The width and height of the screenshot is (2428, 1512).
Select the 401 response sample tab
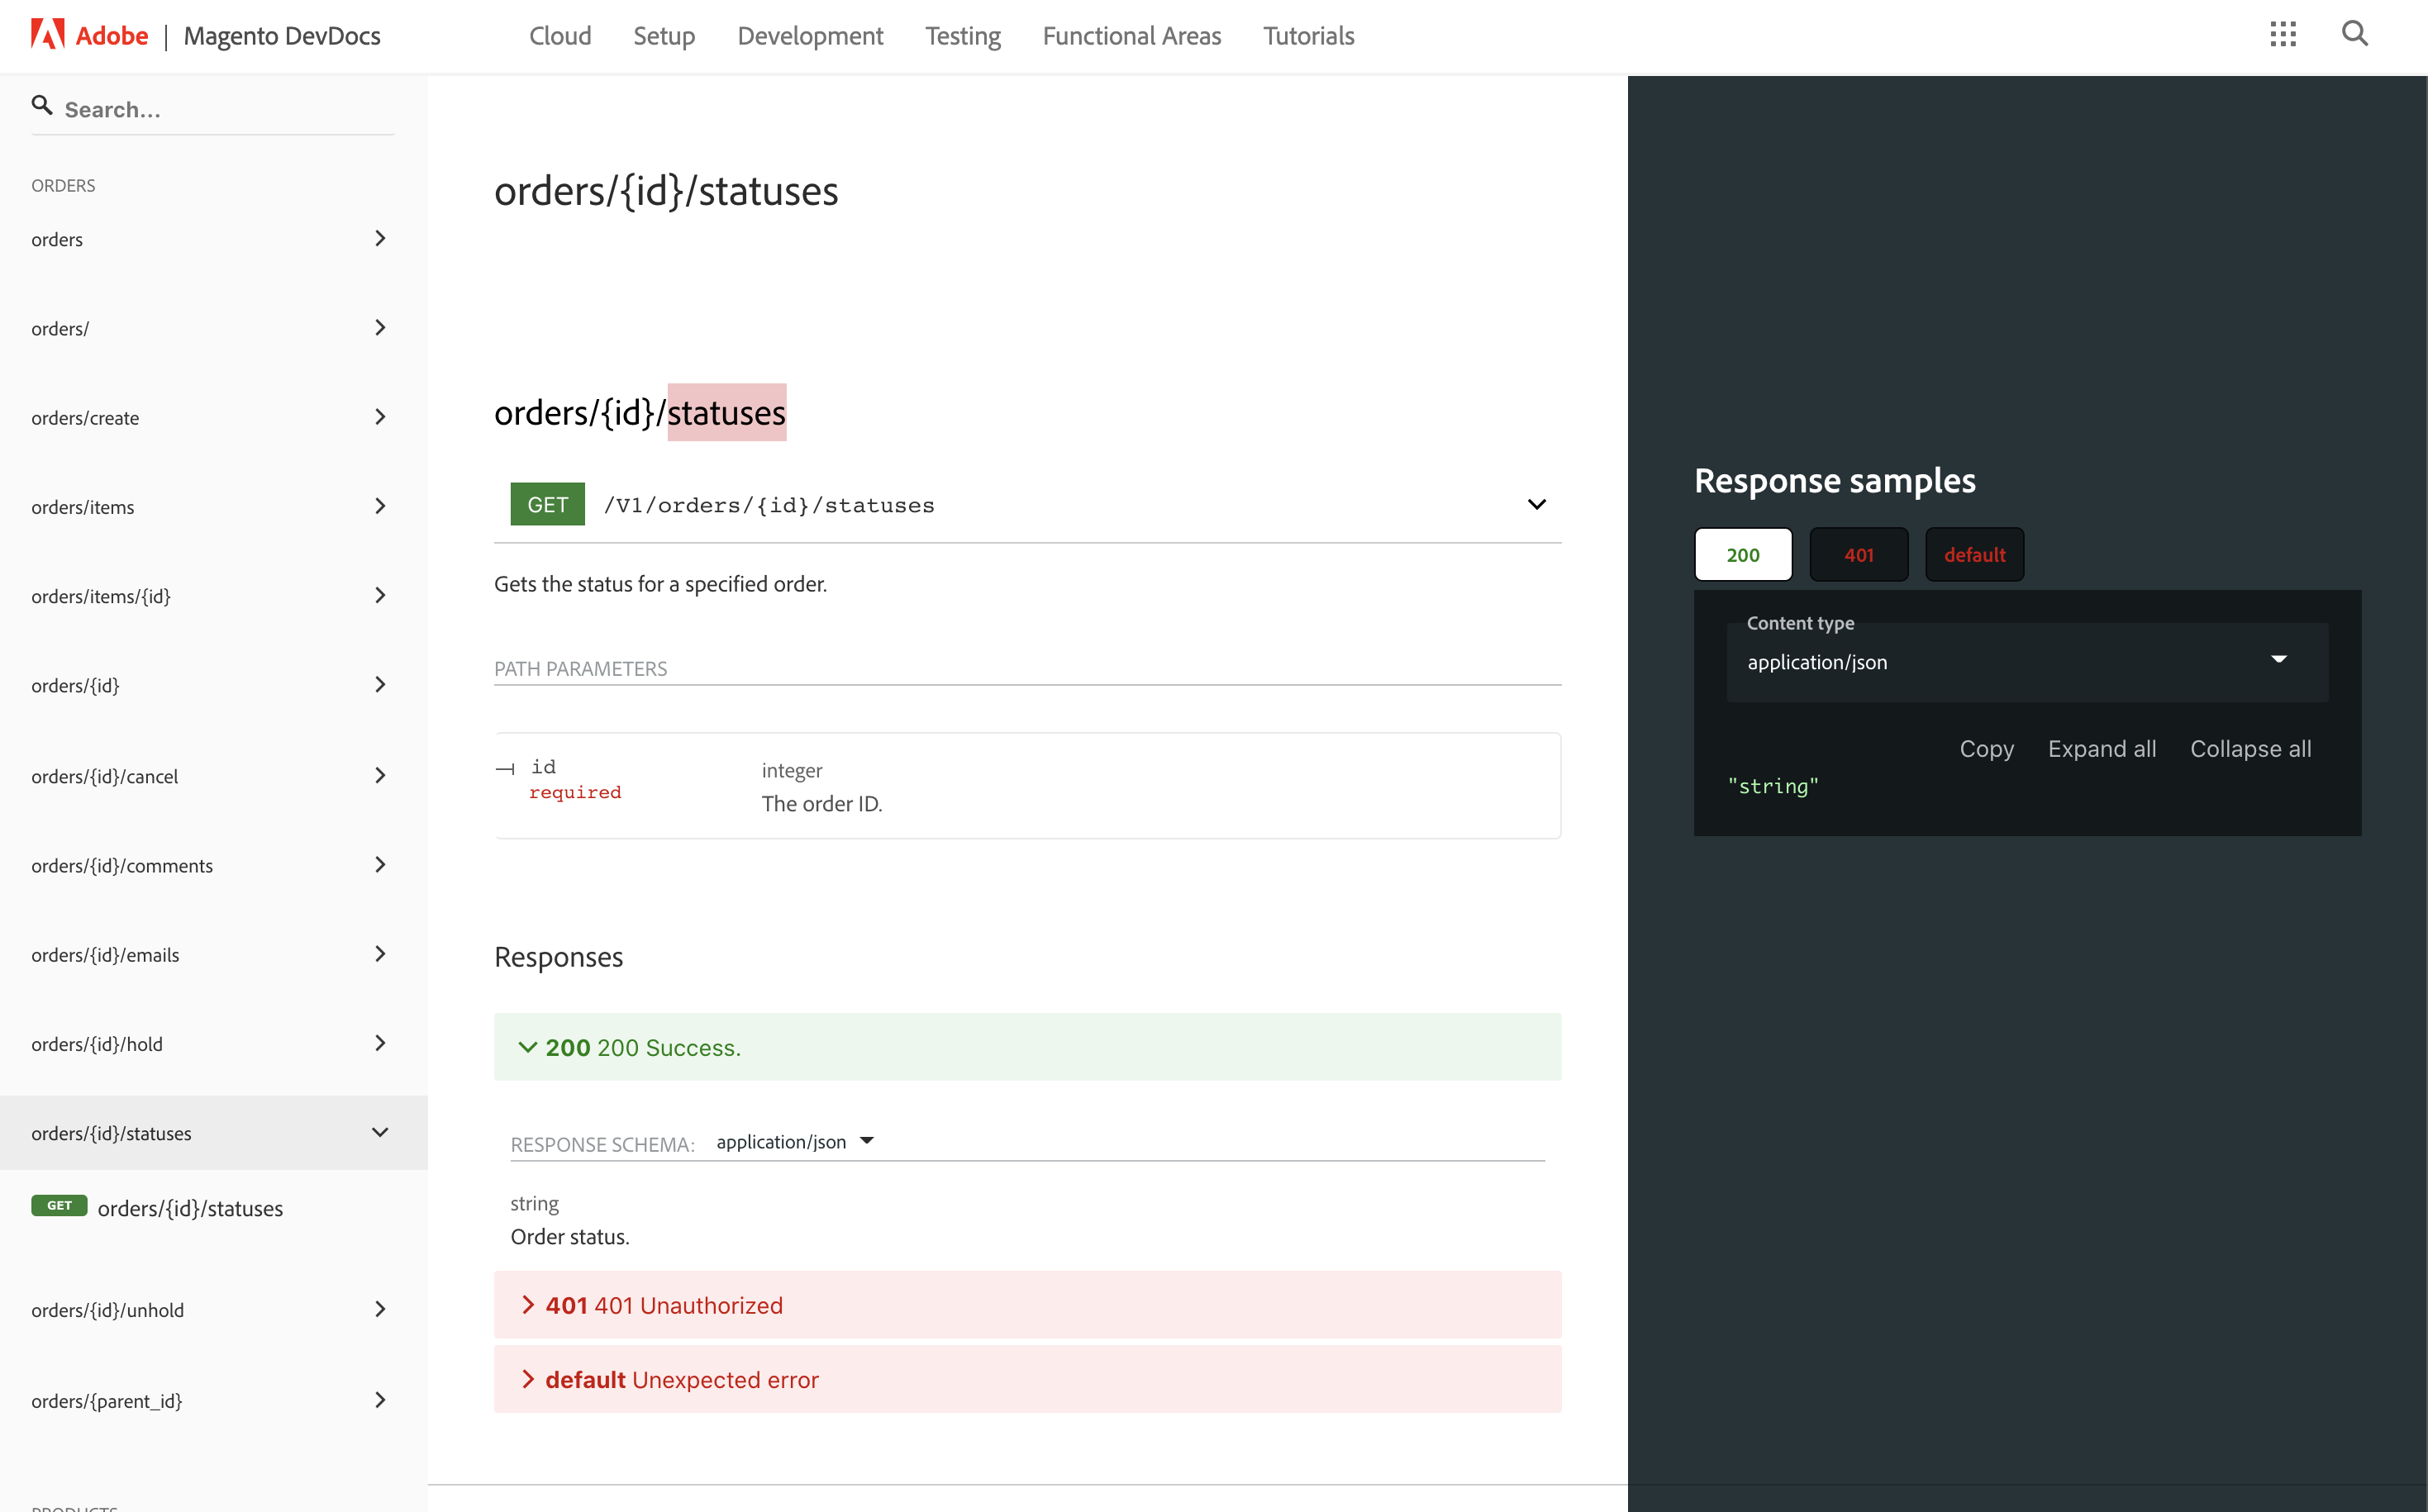(1859, 555)
